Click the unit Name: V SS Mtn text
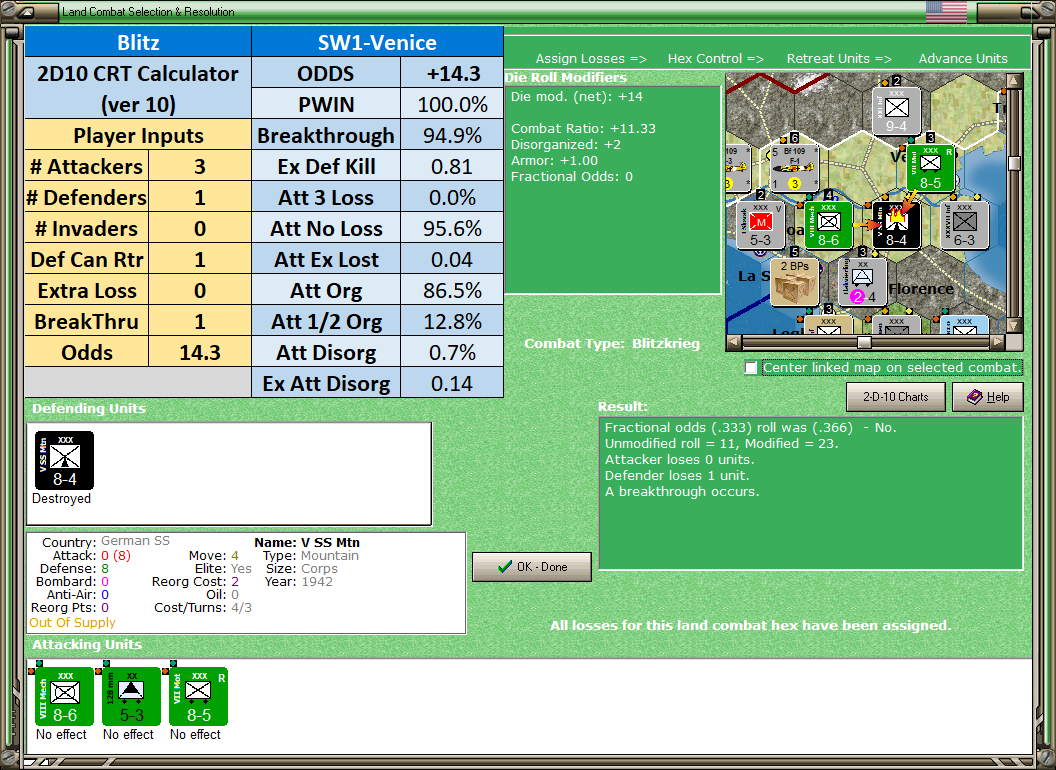The image size is (1056, 770). [x=306, y=542]
